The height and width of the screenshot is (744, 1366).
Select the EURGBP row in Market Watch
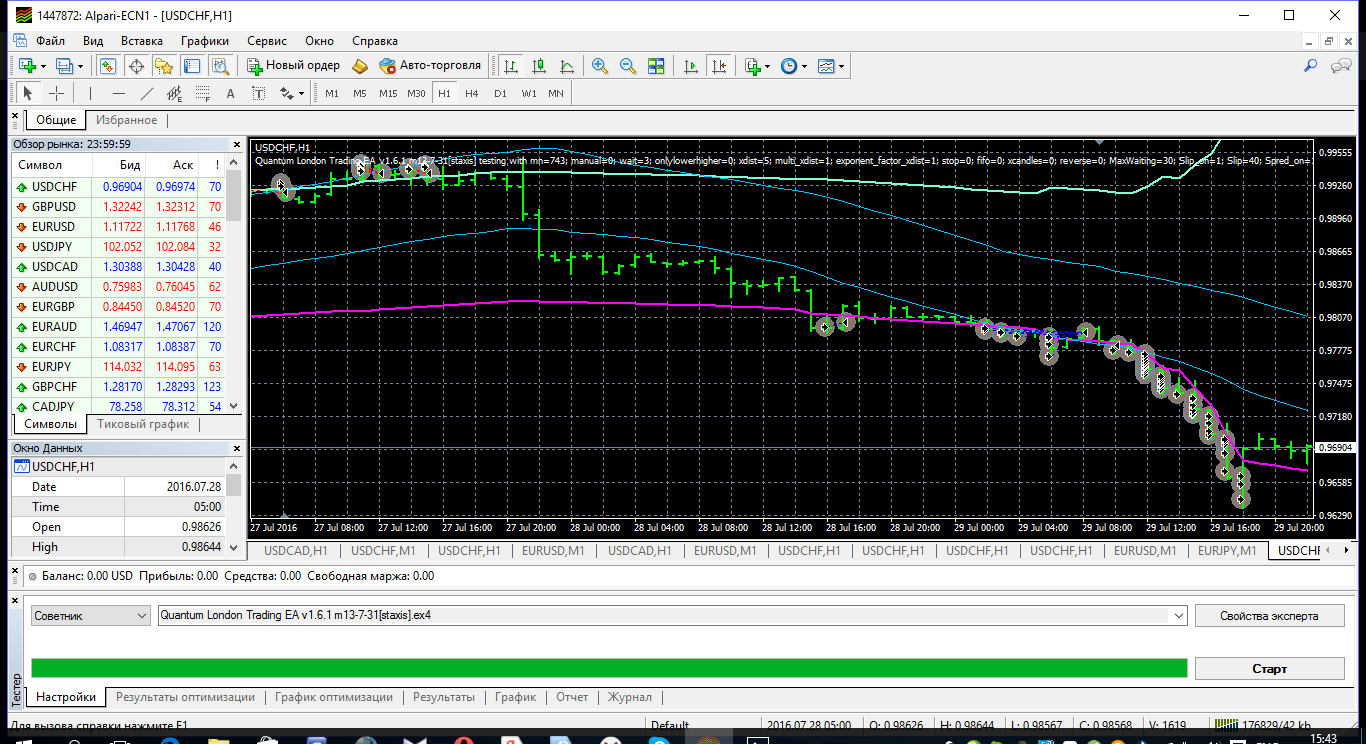[118, 306]
